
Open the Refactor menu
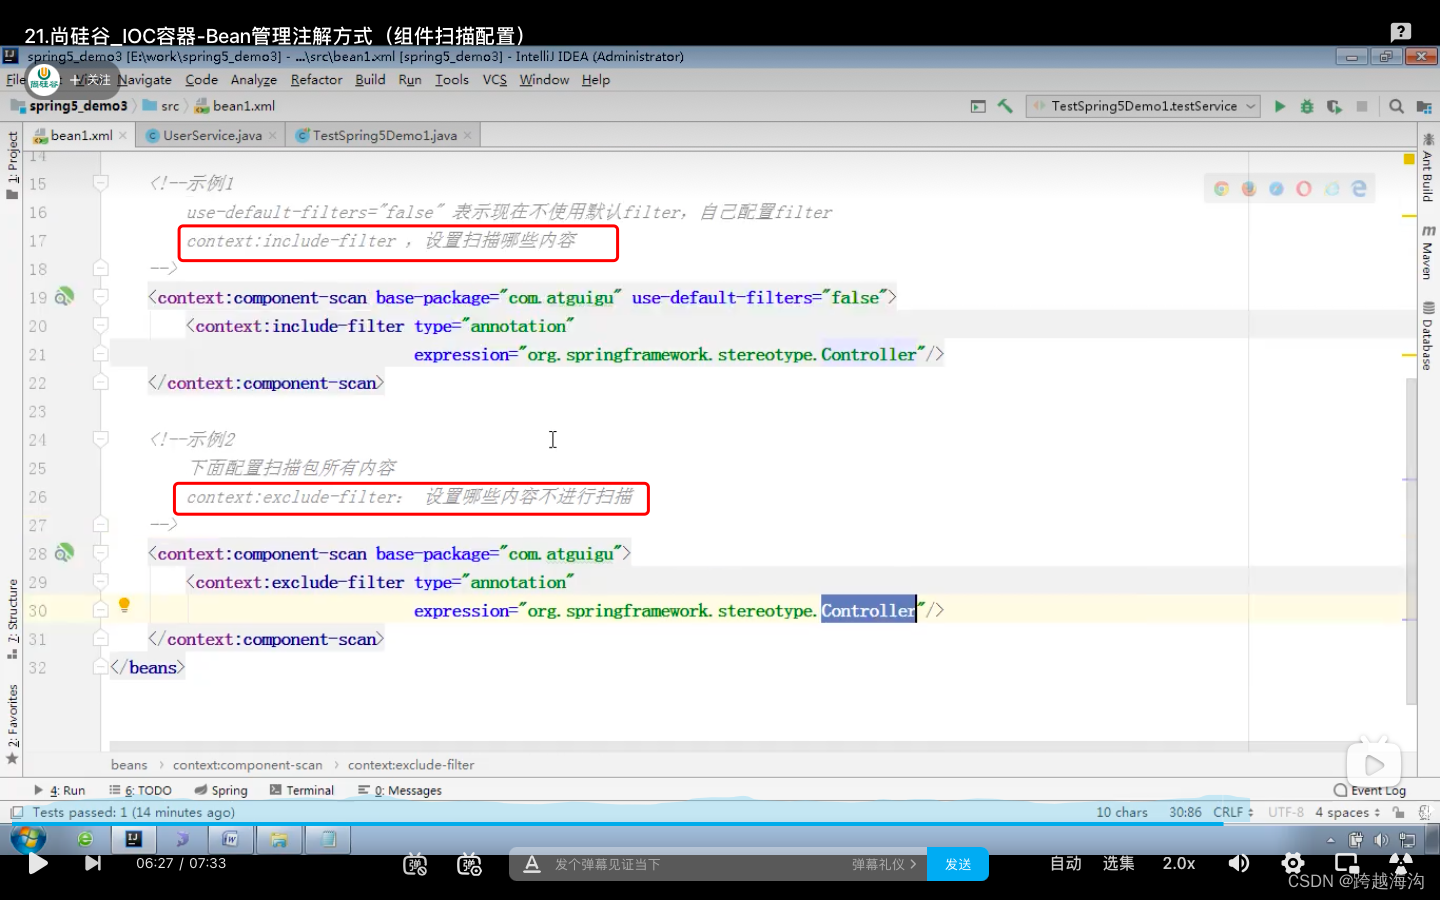click(316, 80)
